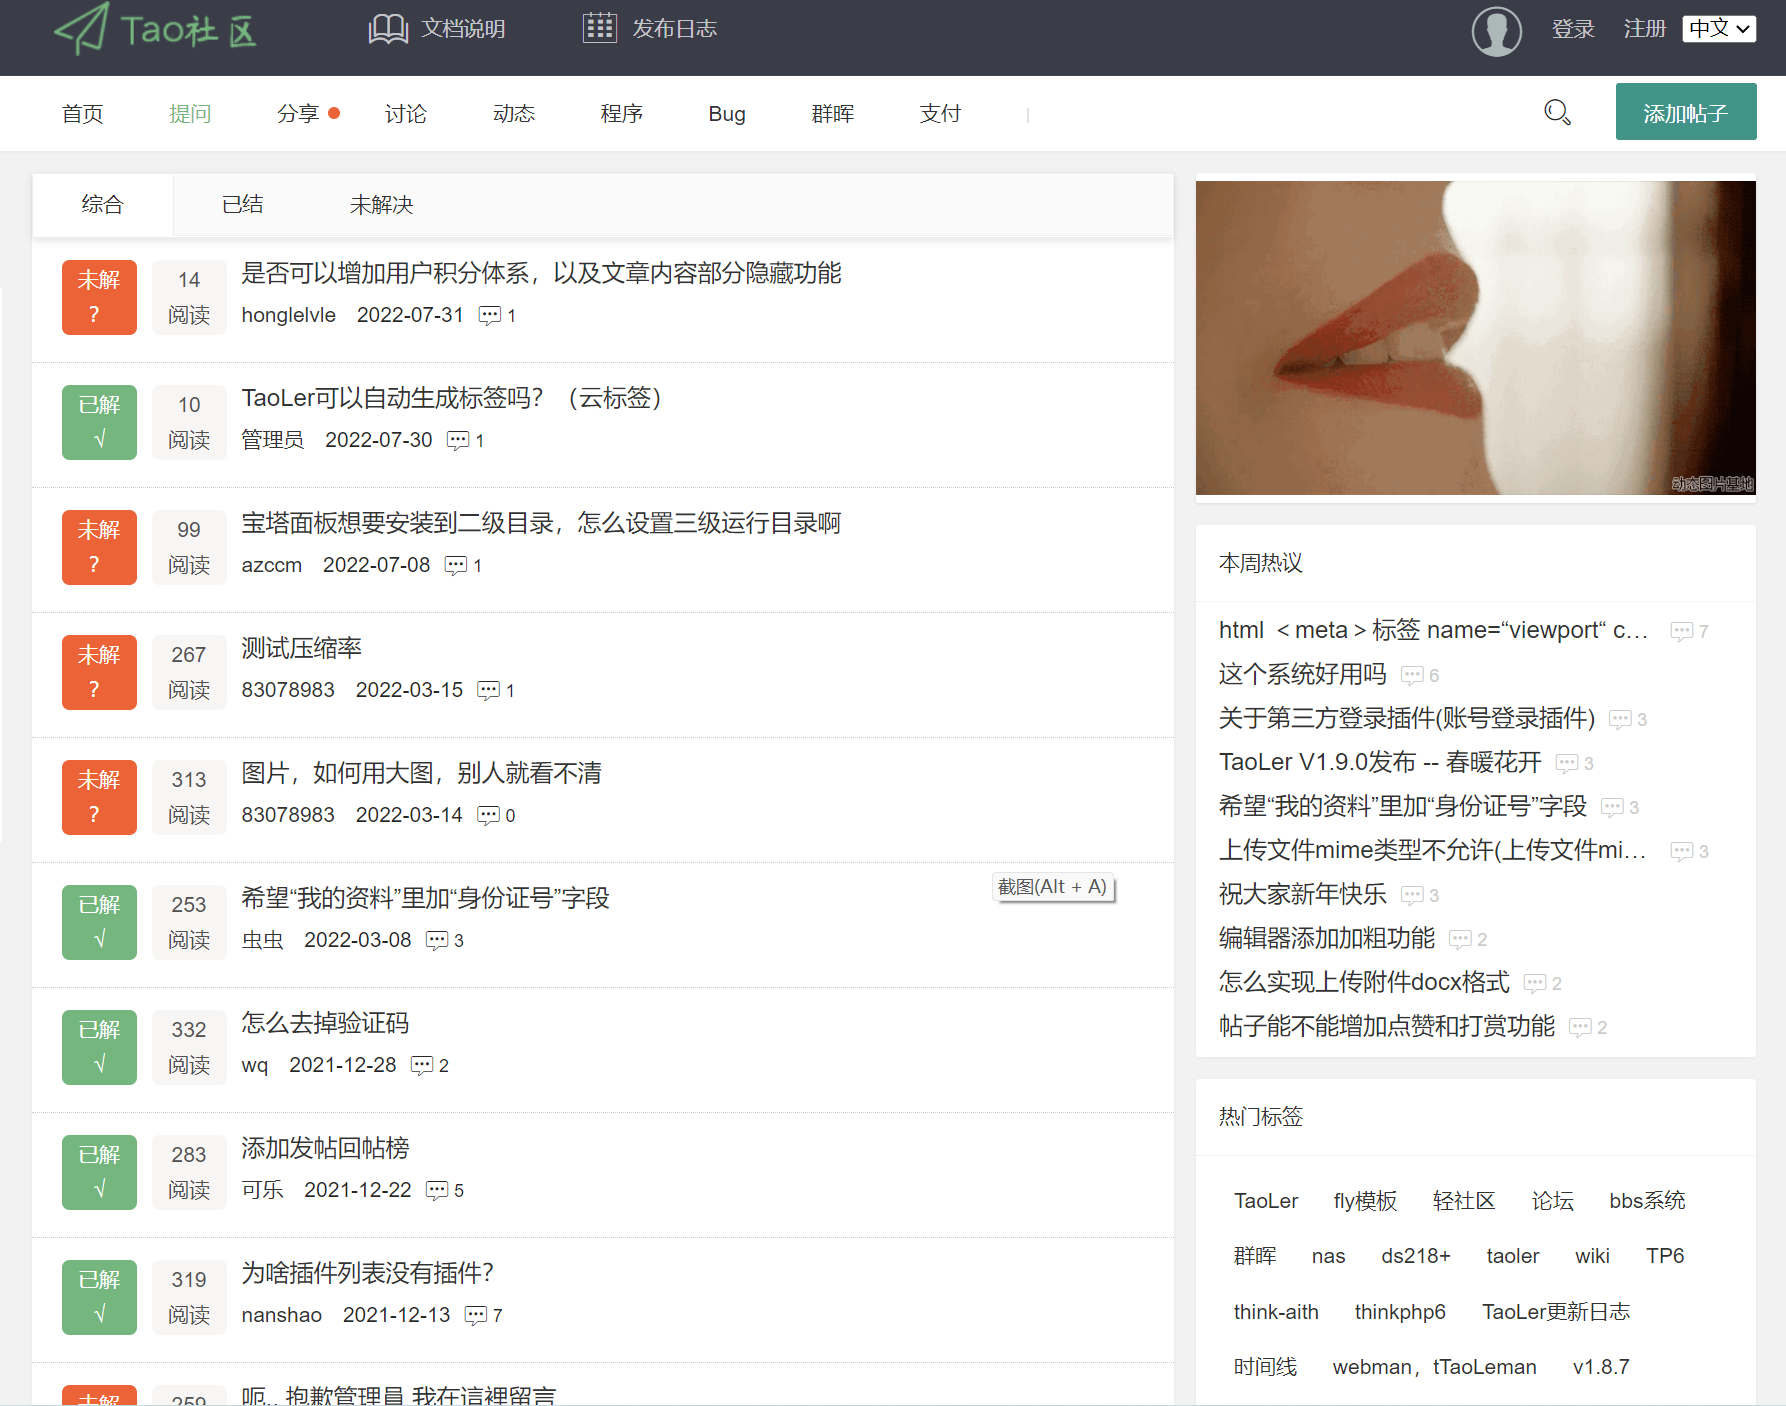Click comment icon on 图片，如何用大图 post

point(488,816)
